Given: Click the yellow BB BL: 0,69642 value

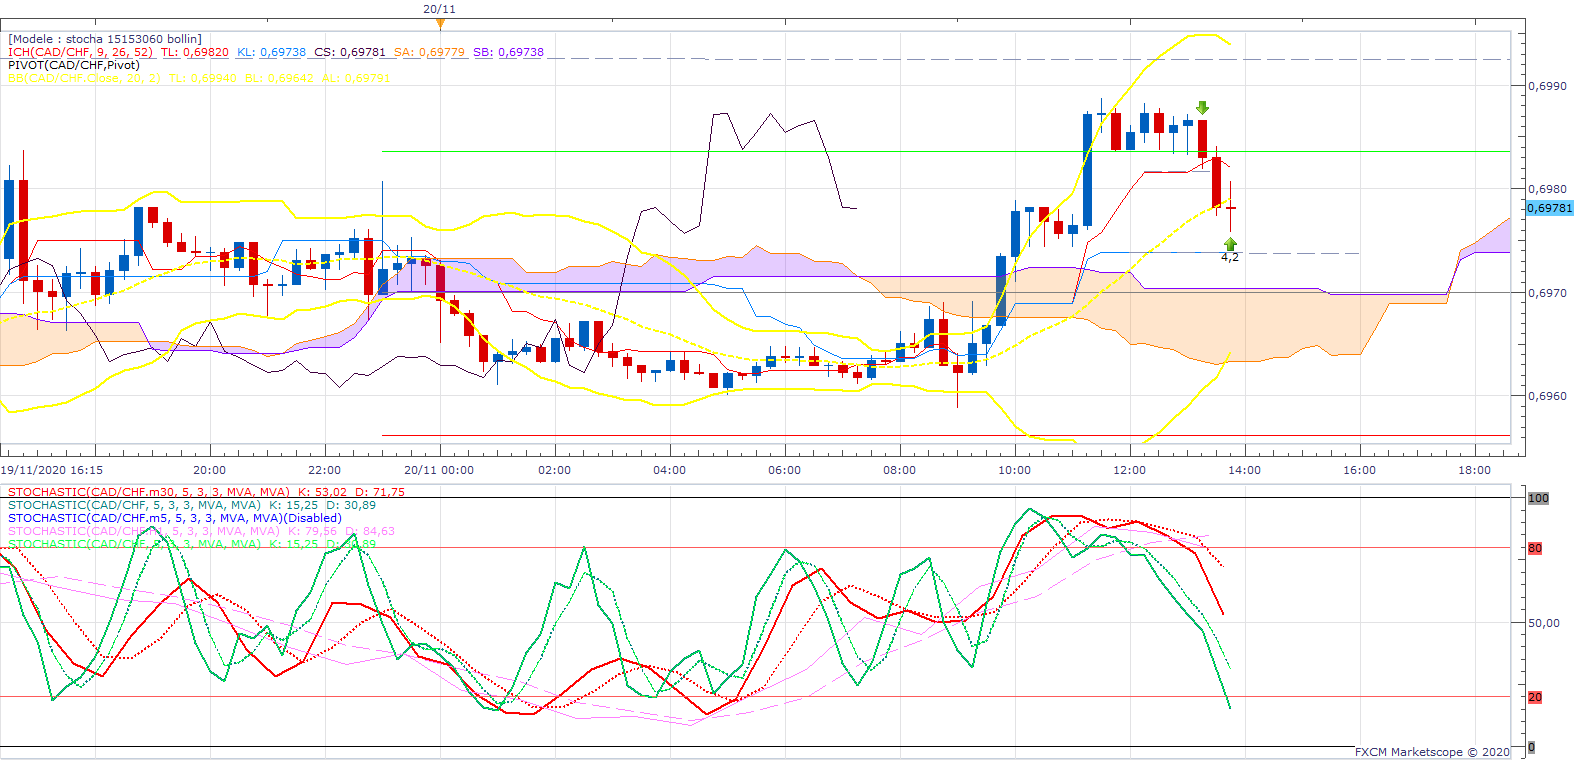Looking at the screenshot, I should click(x=279, y=78).
